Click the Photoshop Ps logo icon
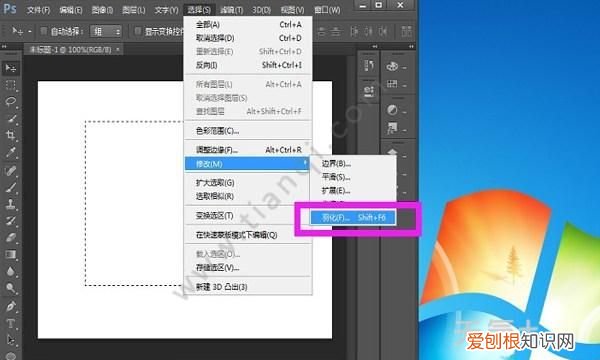 10,8
